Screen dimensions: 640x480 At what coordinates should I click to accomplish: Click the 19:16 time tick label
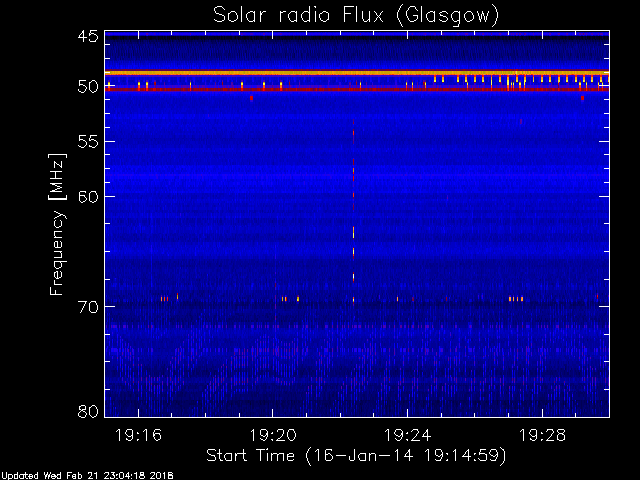click(138, 435)
